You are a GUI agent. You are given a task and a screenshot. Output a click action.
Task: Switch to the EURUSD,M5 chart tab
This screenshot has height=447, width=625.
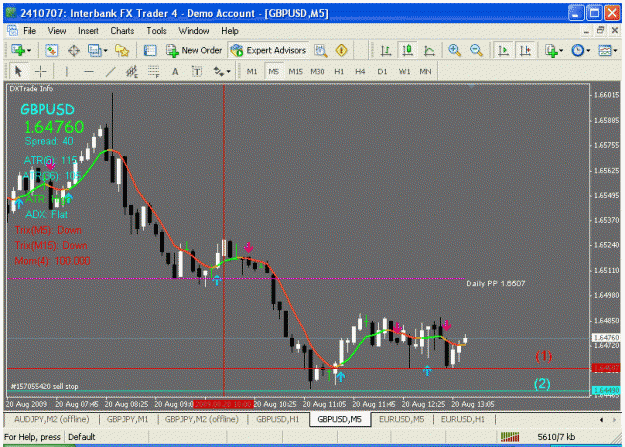[x=401, y=419]
